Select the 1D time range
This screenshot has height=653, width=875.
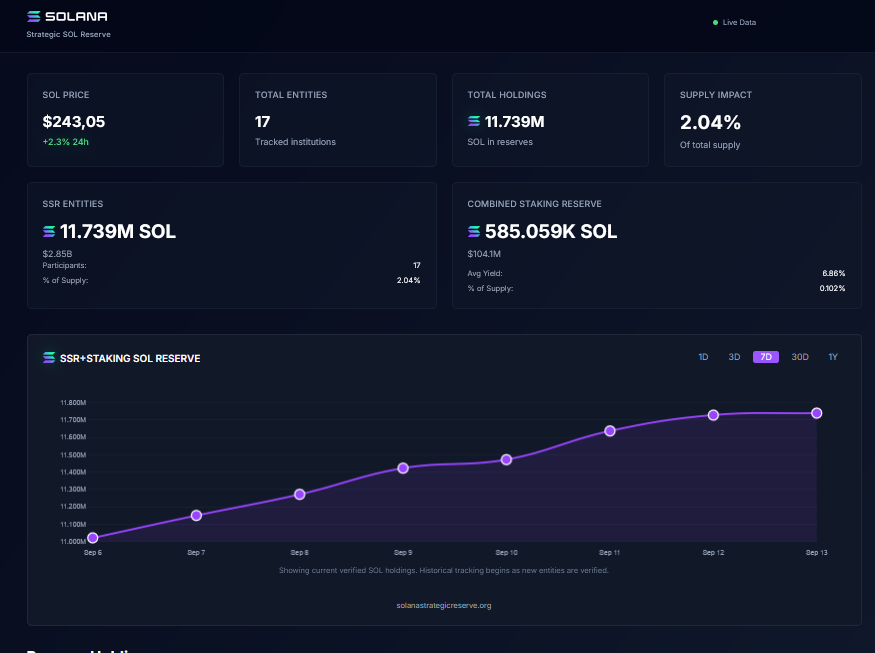pos(703,357)
